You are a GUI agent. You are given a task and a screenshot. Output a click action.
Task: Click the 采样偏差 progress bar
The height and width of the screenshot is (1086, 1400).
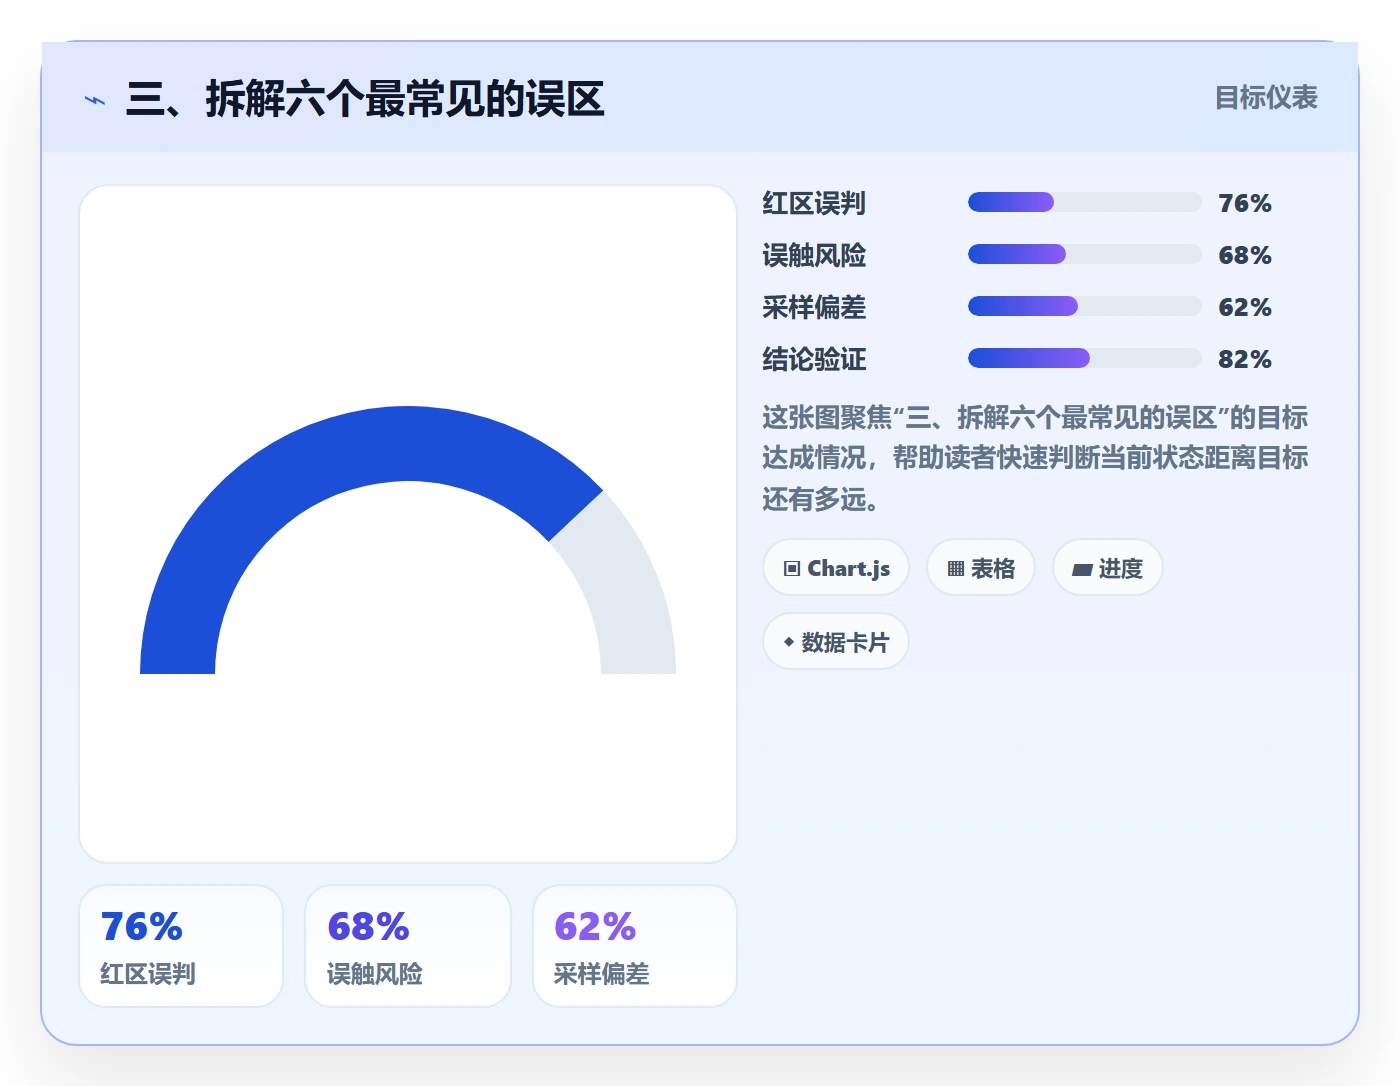pos(1084,306)
